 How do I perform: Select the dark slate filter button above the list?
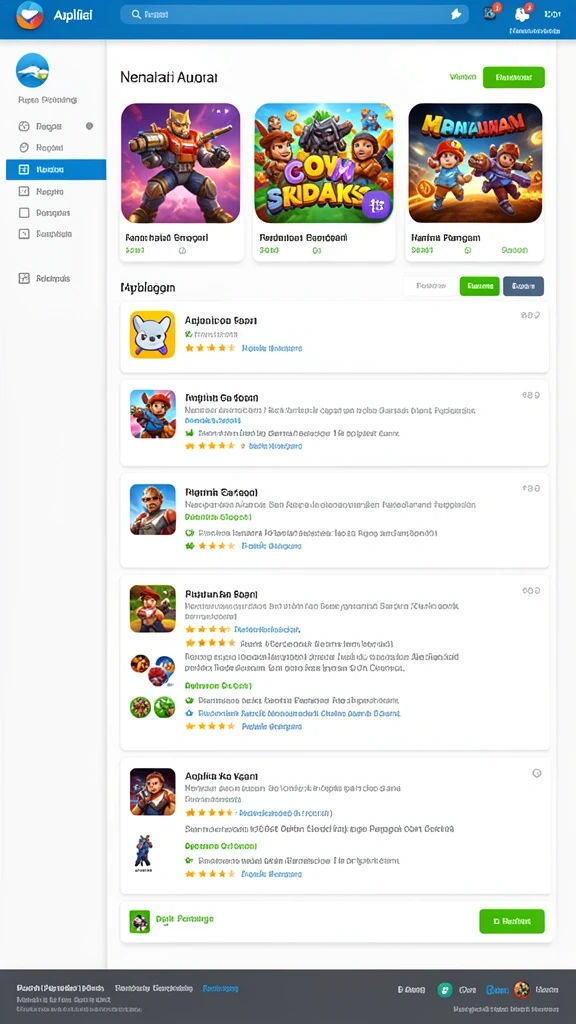pyautogui.click(x=523, y=286)
